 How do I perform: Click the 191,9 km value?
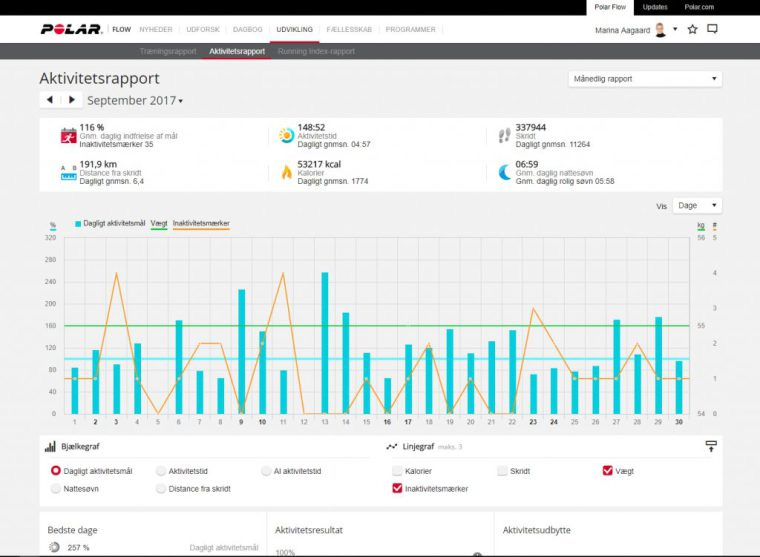tap(98, 164)
